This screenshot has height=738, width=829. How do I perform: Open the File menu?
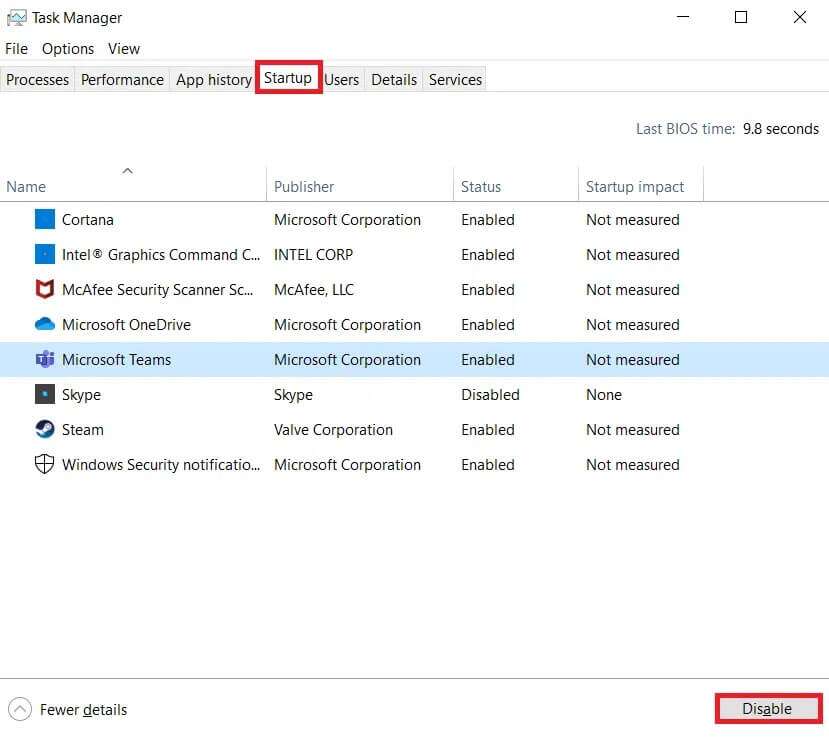(16, 49)
